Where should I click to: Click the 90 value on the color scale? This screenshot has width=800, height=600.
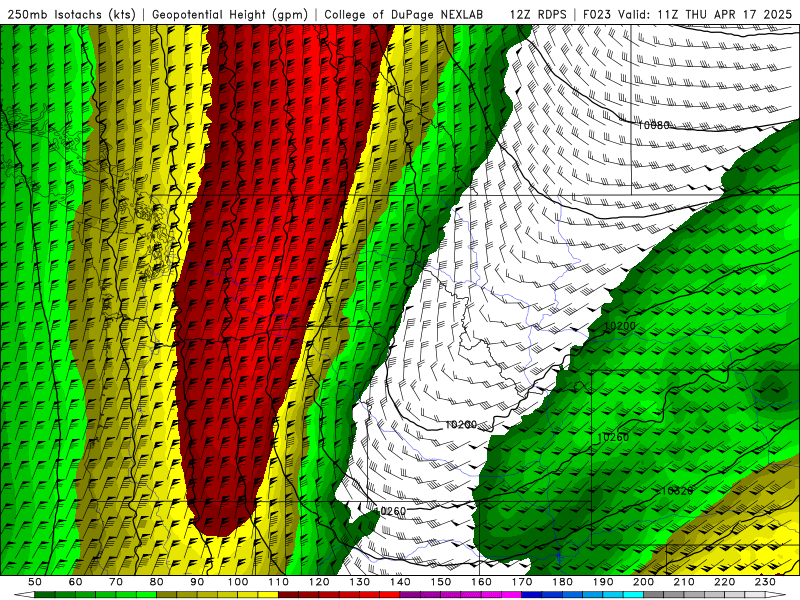[197, 582]
